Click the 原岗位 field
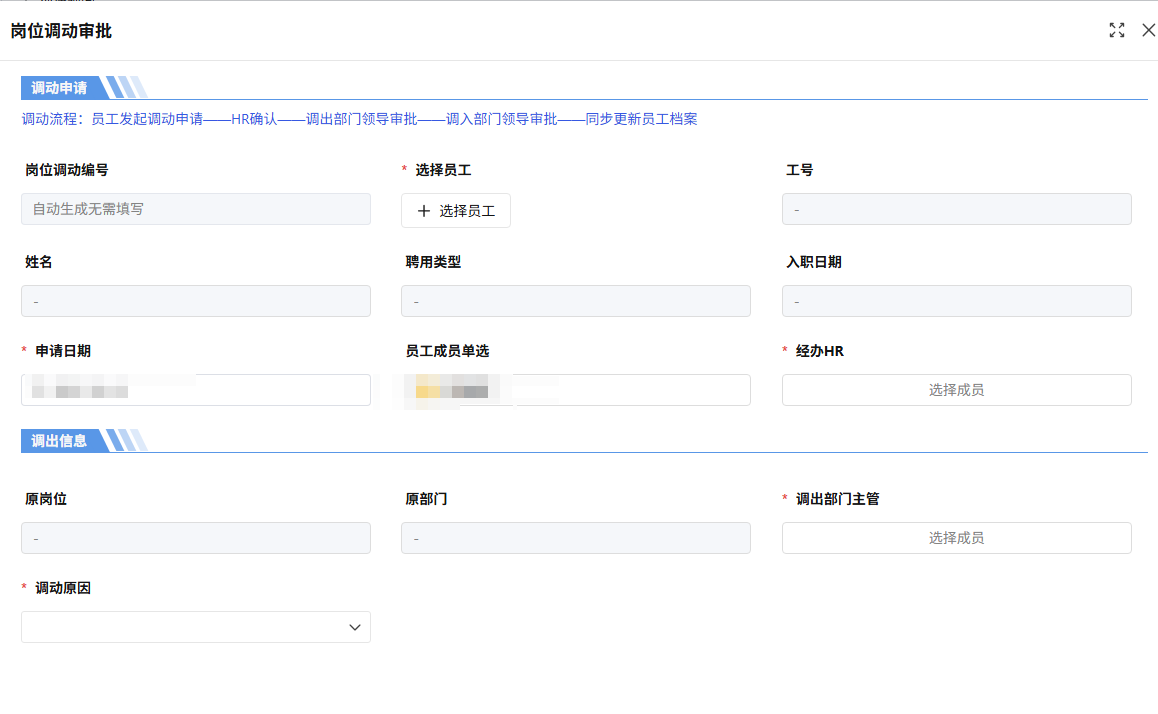Viewport: 1158px width, 714px height. pos(195,537)
